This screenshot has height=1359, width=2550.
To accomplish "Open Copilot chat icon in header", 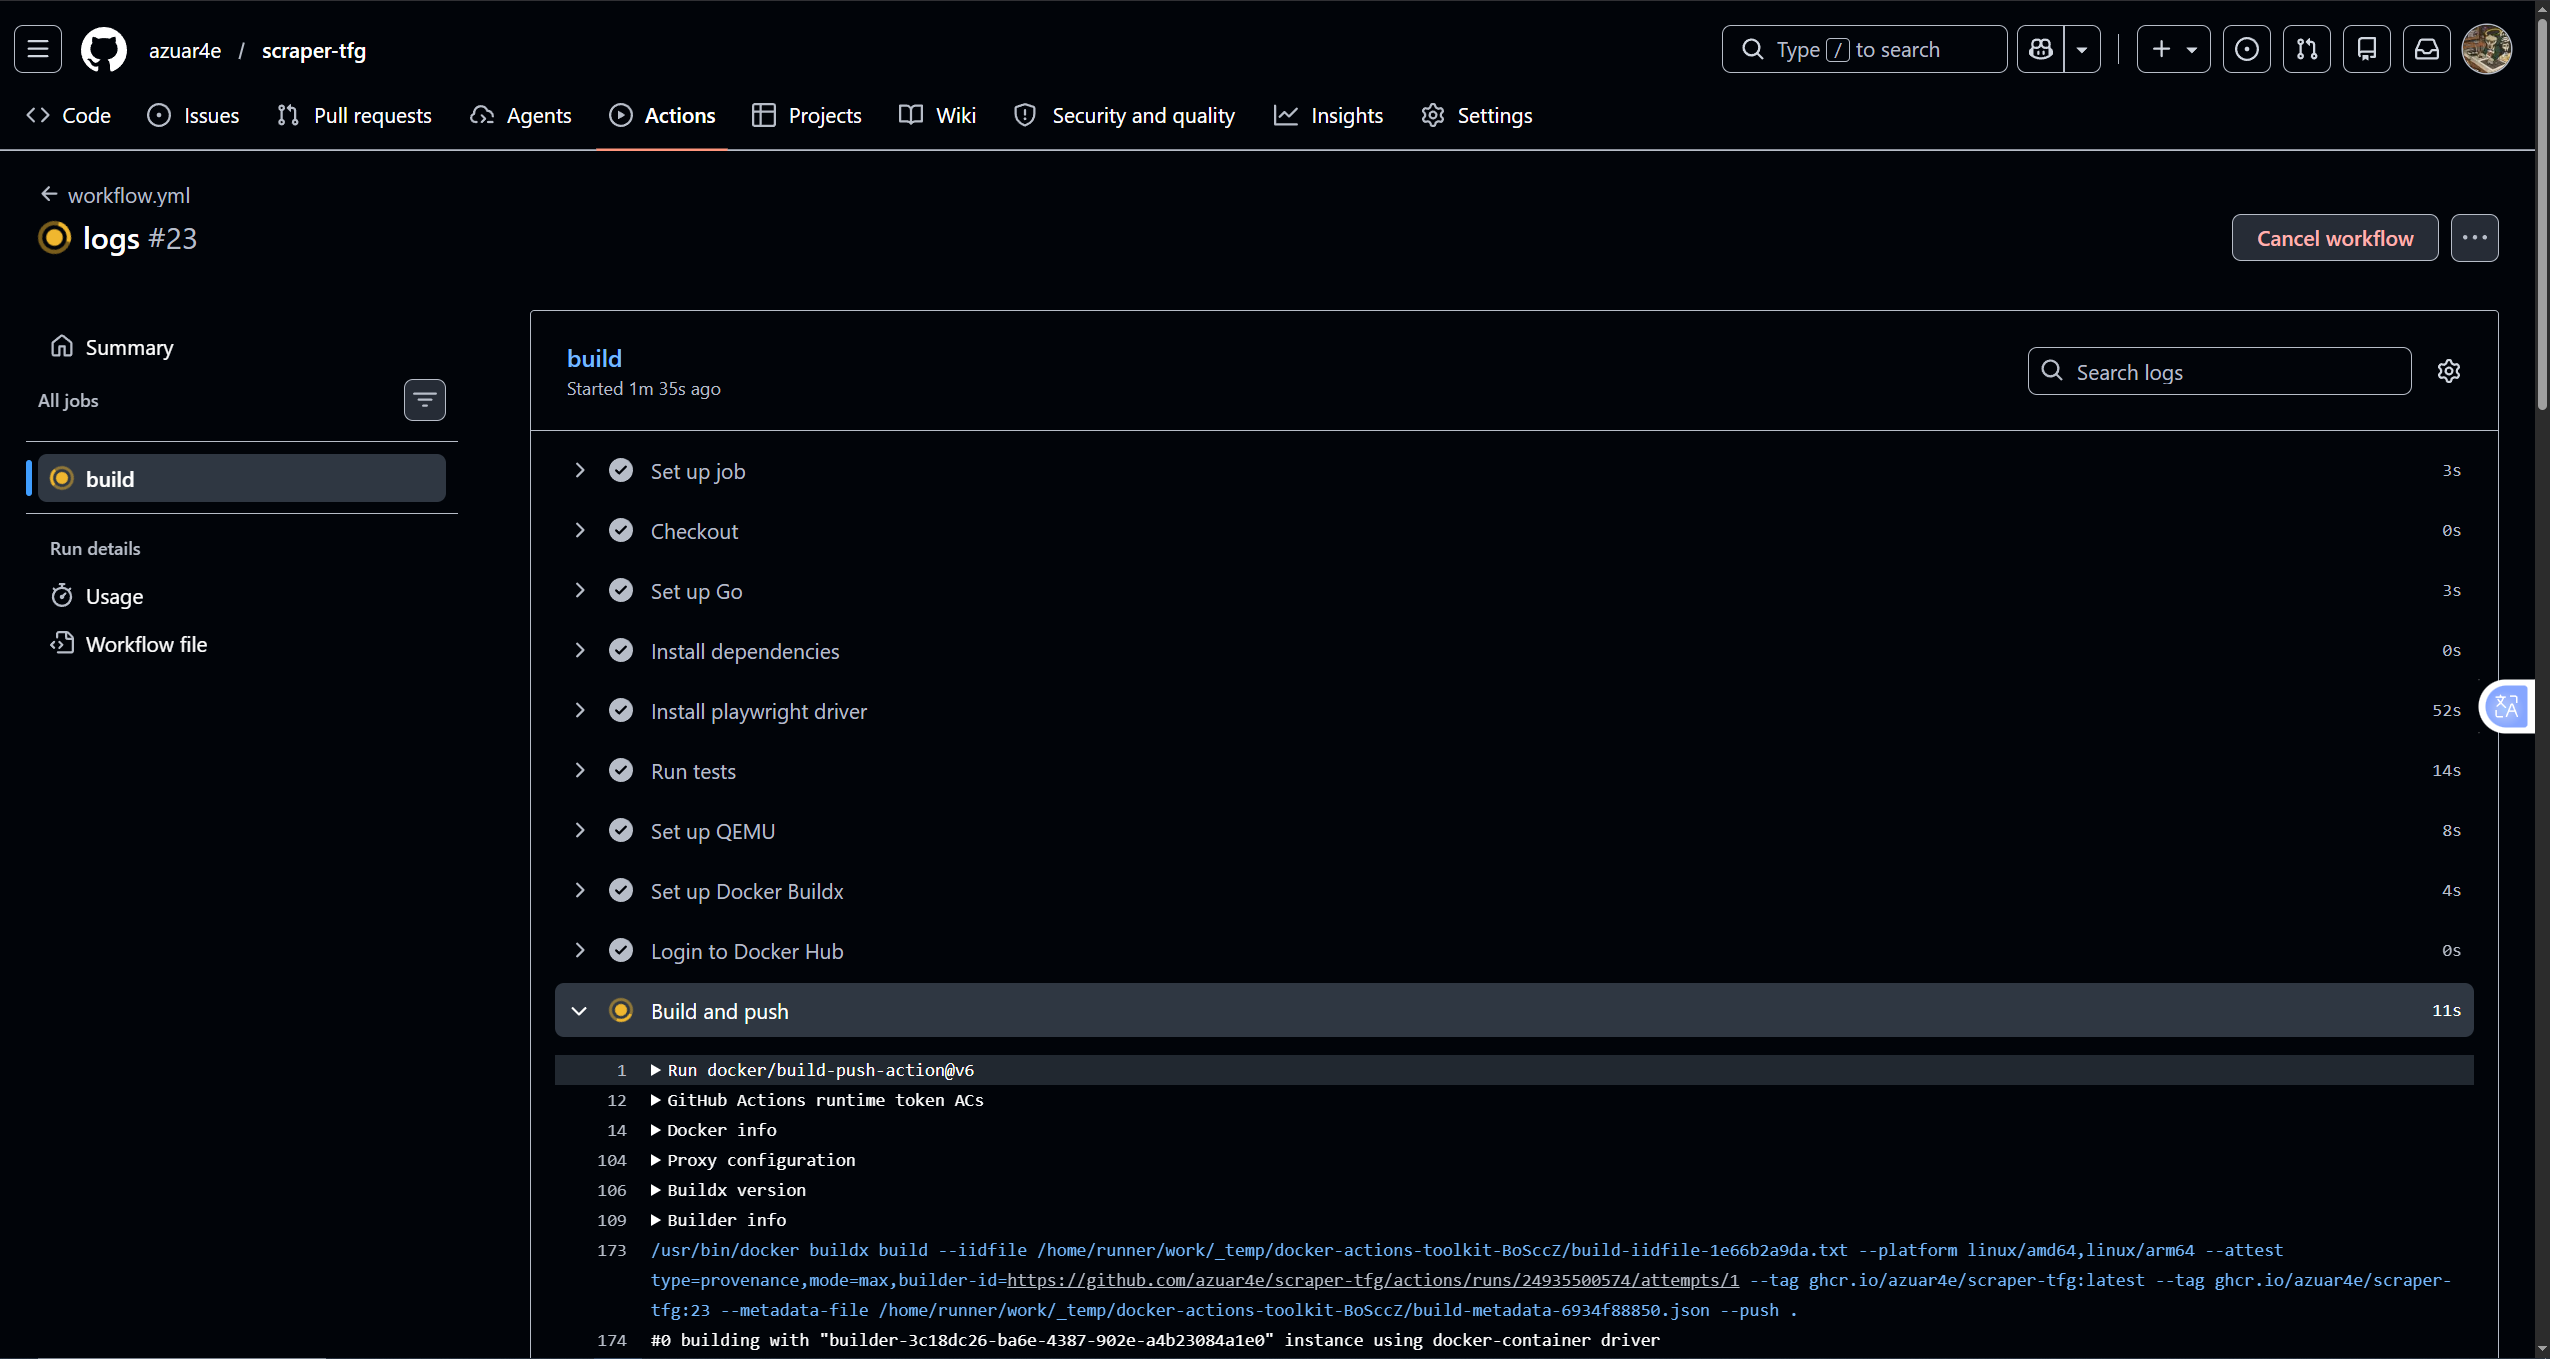I will point(2041,49).
